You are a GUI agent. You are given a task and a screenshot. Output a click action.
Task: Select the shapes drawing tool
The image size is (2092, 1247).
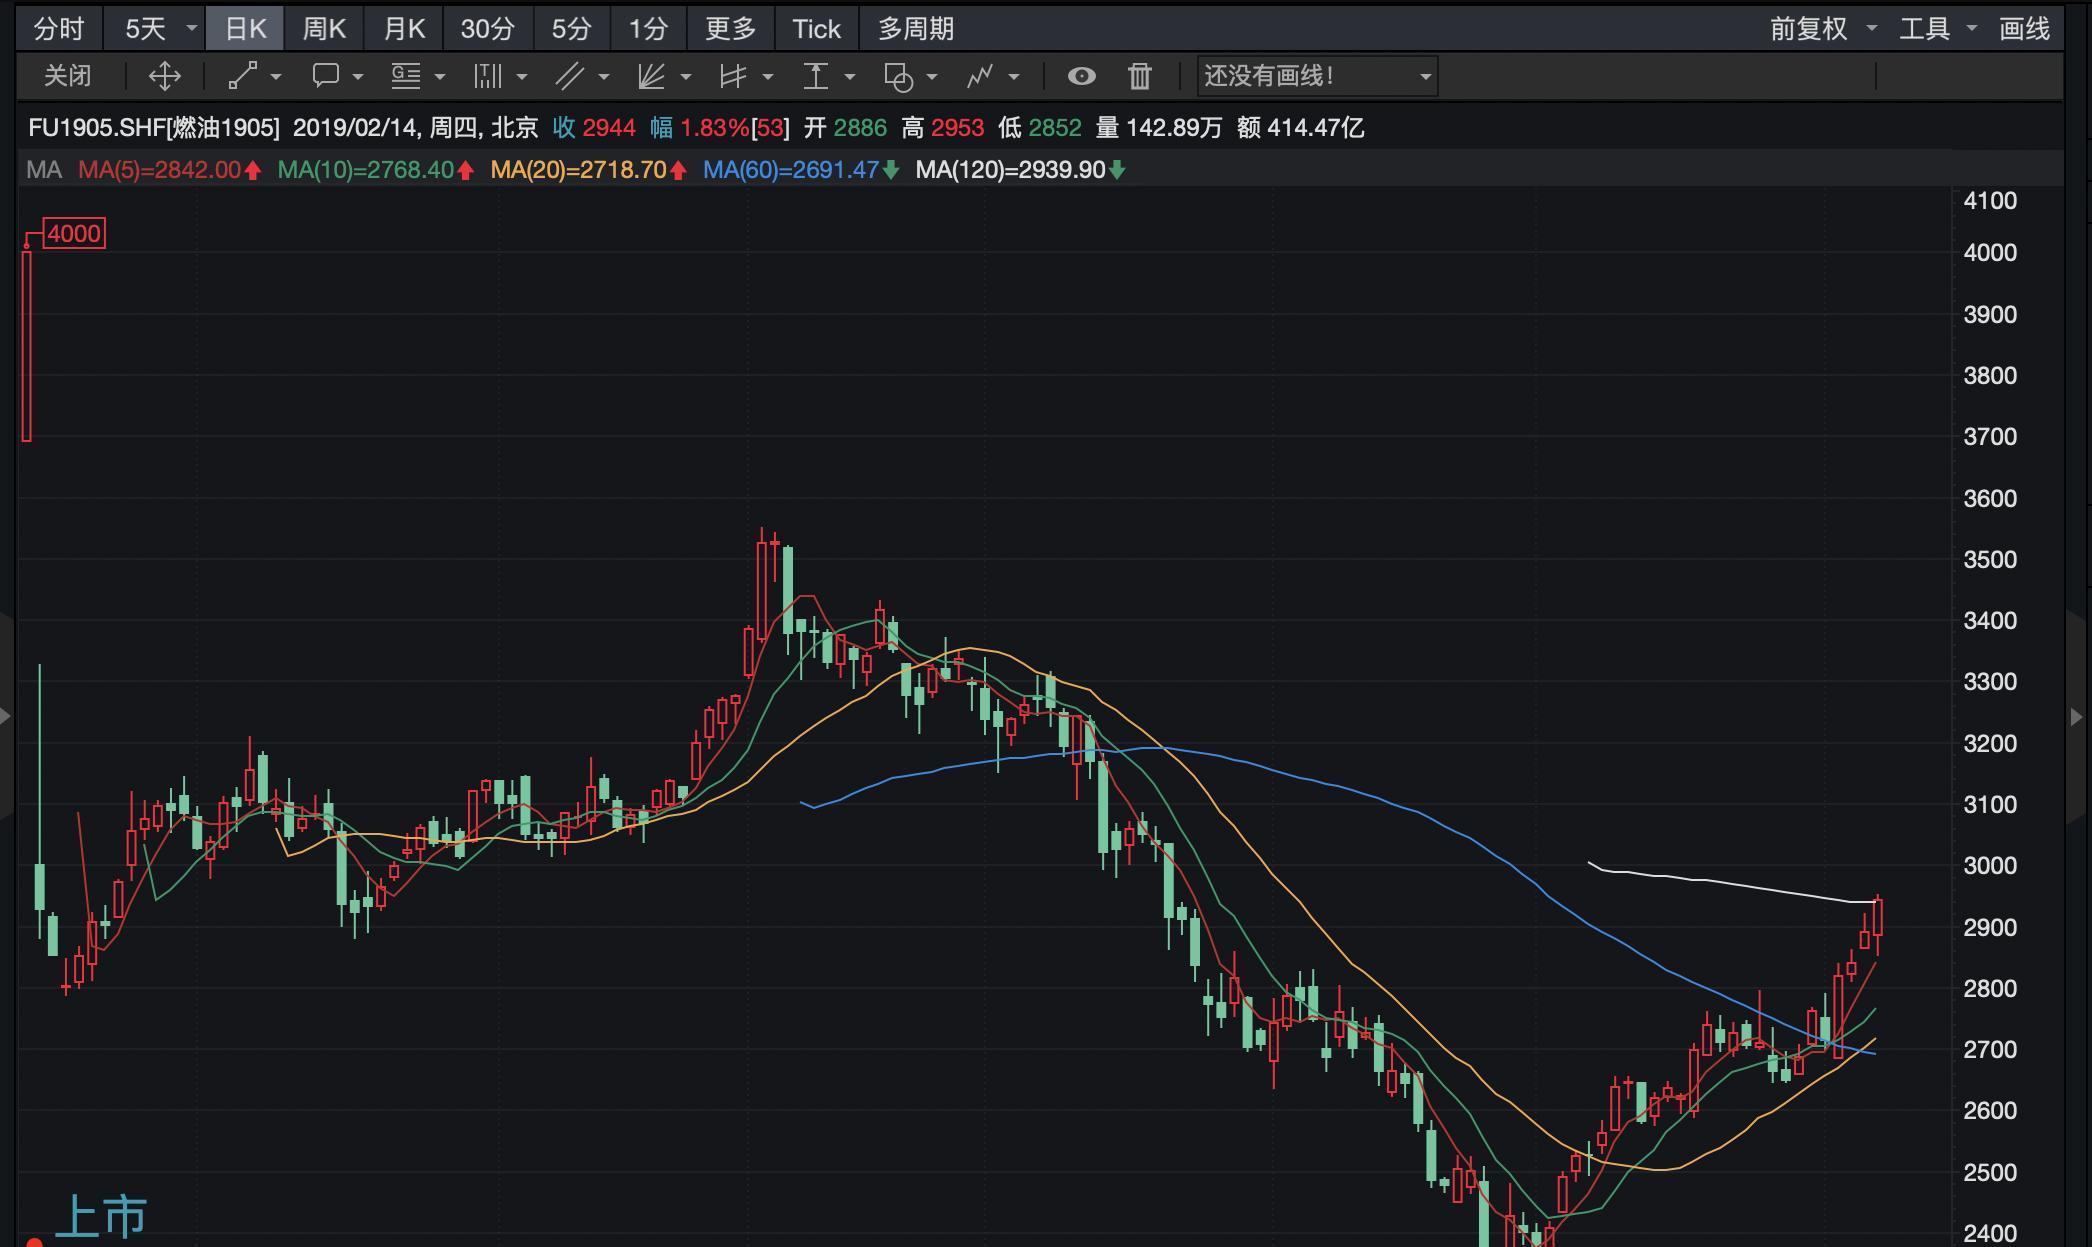point(898,76)
